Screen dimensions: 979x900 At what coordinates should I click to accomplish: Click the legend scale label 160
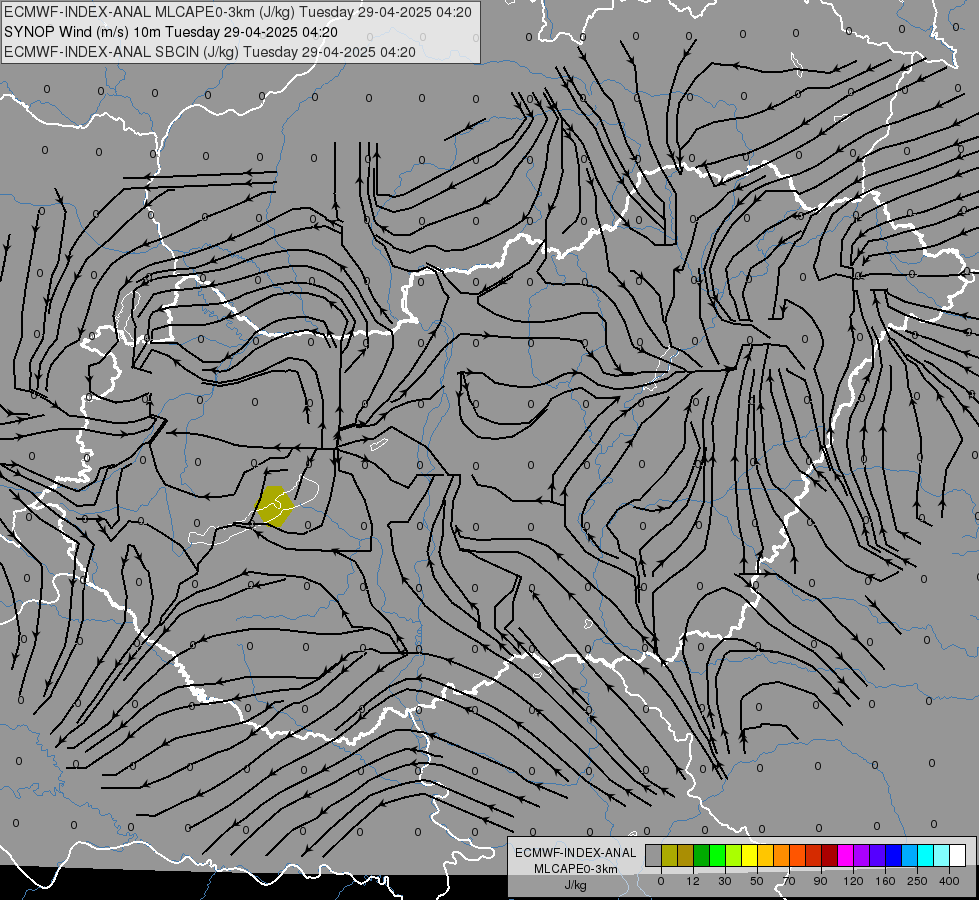pos(885,881)
